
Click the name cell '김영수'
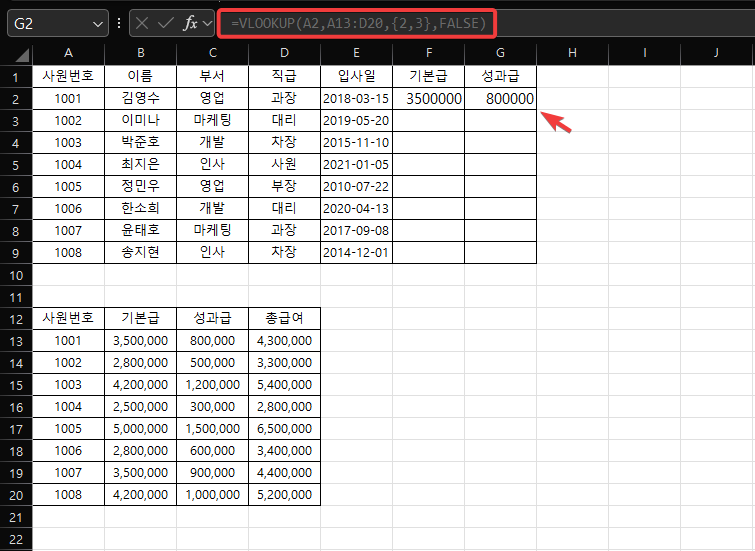pos(141,99)
